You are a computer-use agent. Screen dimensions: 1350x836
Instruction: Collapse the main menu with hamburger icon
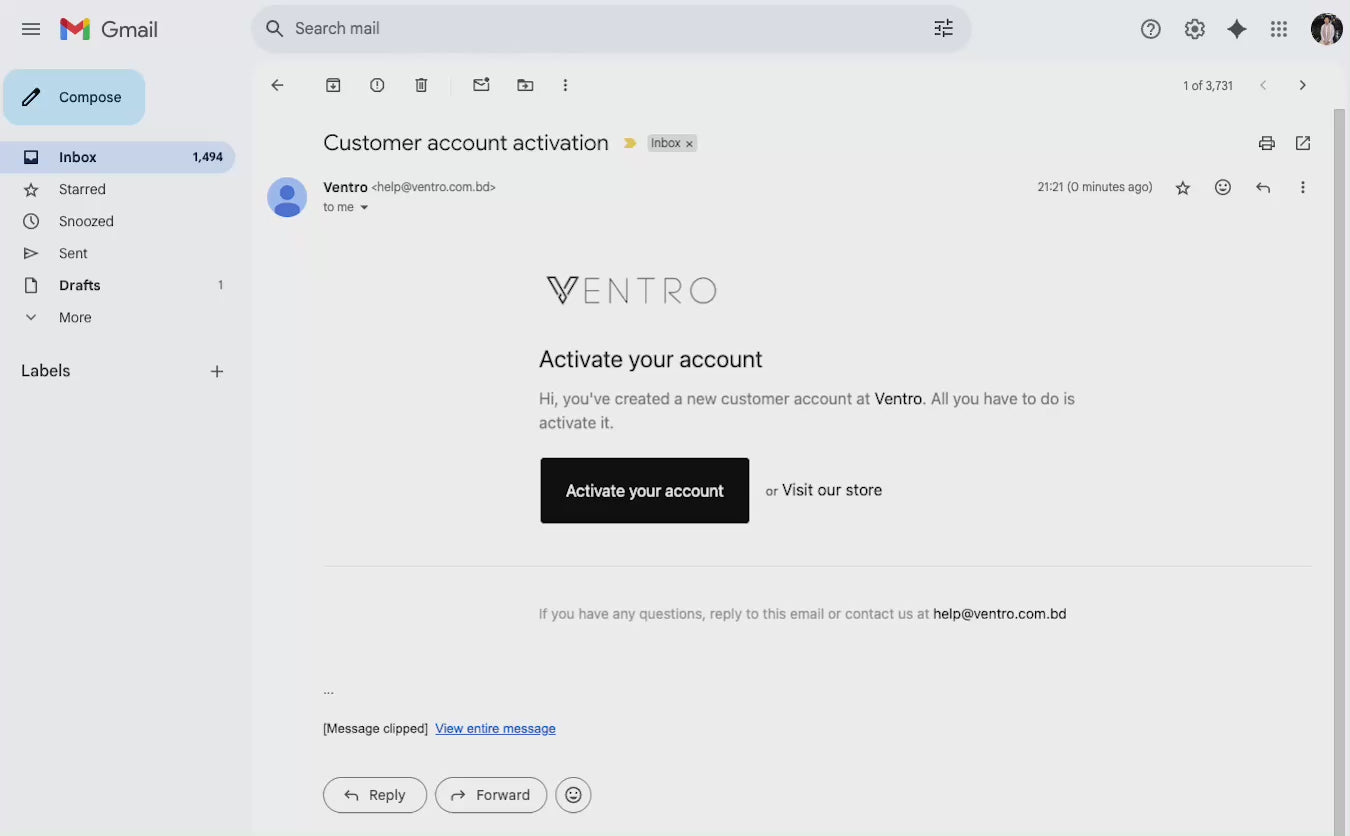click(x=31, y=29)
